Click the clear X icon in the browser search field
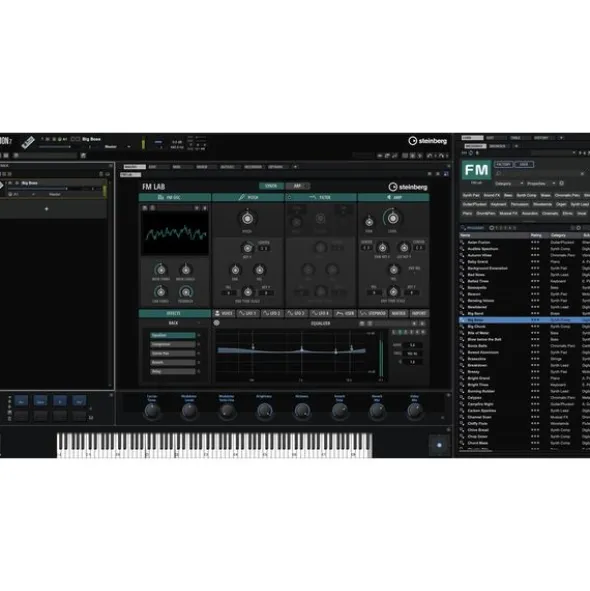The image size is (590, 591). click(x=582, y=173)
